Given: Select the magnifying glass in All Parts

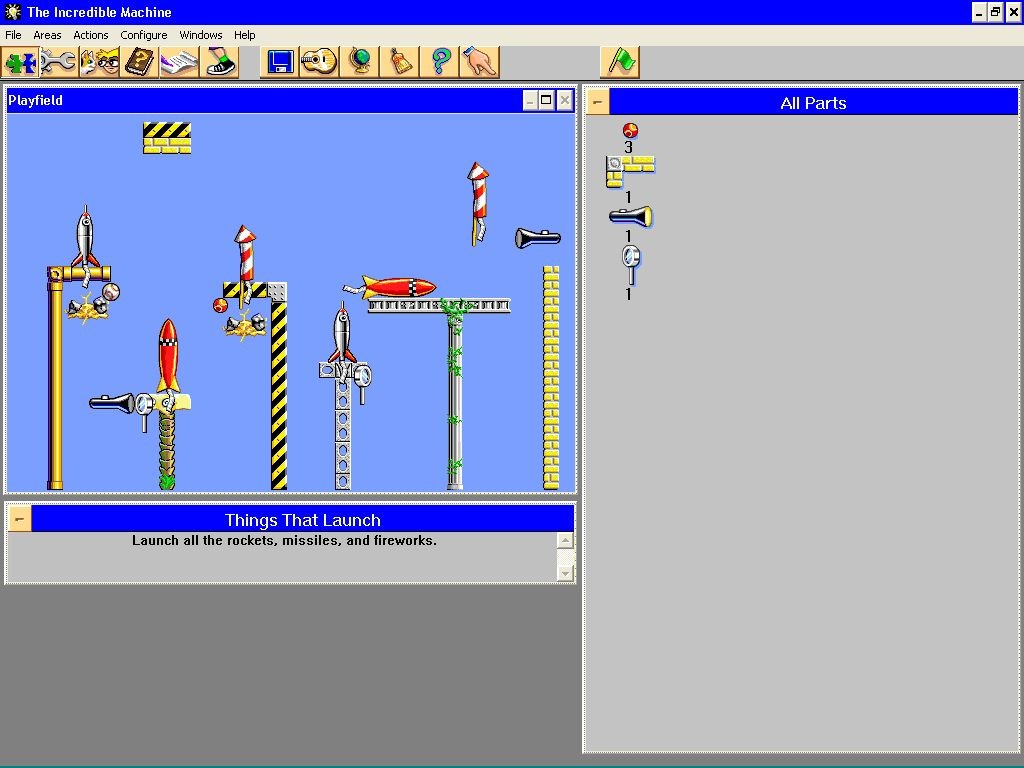Looking at the screenshot, I should (x=631, y=264).
